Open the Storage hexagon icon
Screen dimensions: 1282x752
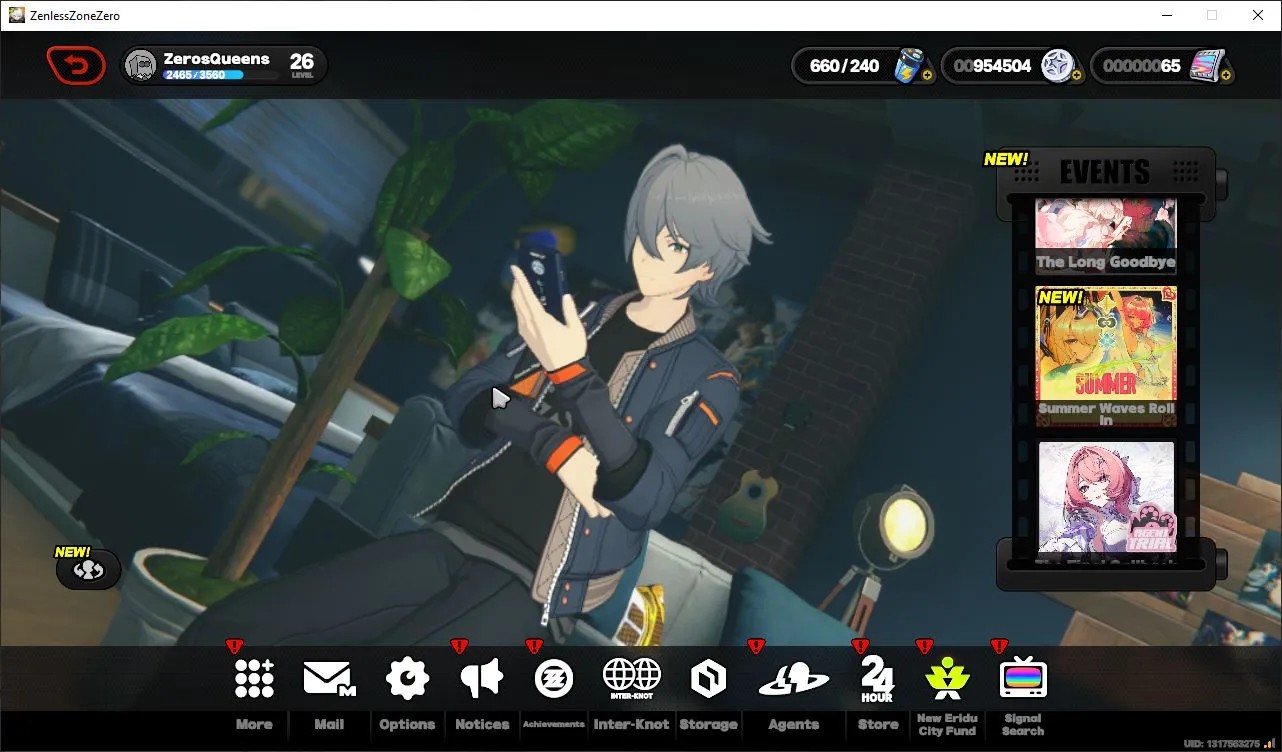click(708, 679)
